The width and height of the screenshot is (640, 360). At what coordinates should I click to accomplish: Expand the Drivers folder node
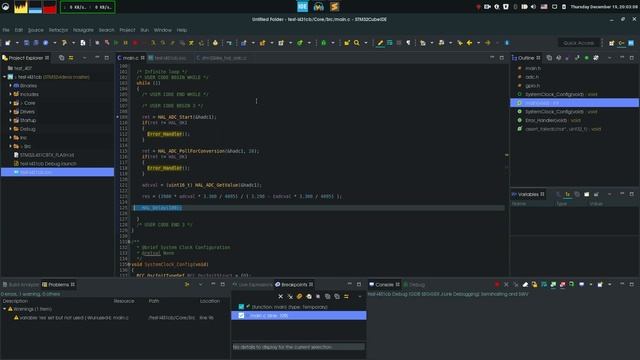pos(11,111)
